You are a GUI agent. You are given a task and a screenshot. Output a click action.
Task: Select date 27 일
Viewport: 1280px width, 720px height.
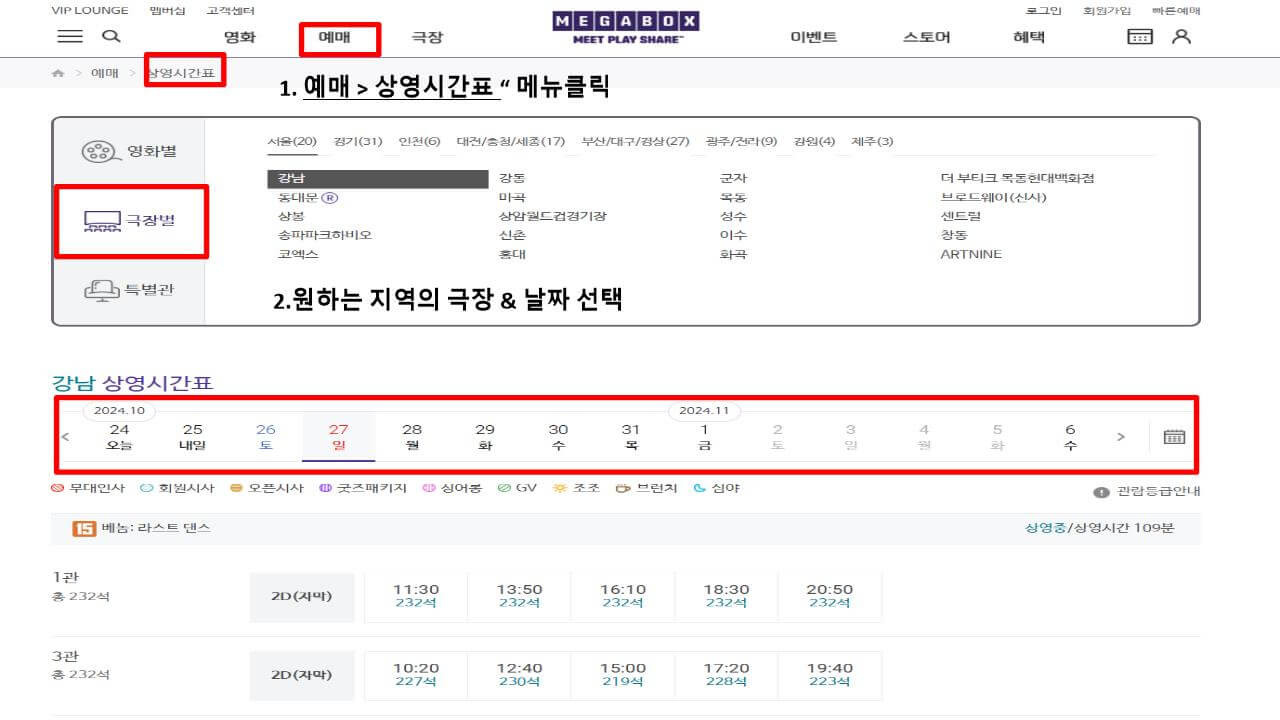coord(338,437)
